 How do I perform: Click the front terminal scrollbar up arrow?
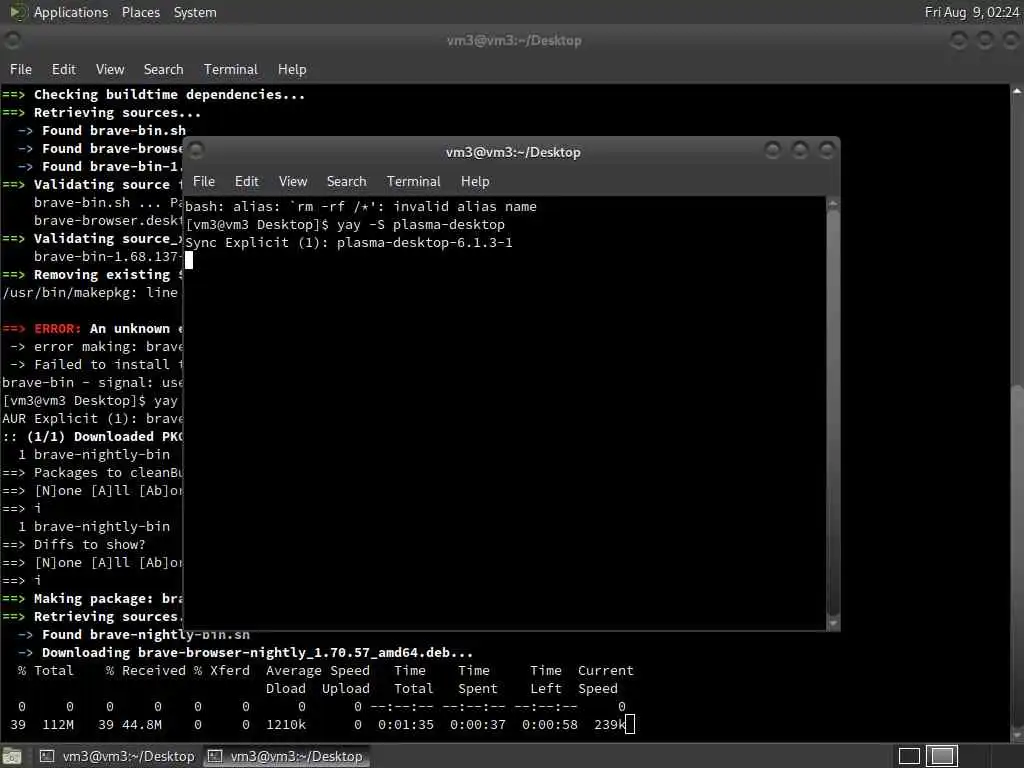(x=833, y=204)
